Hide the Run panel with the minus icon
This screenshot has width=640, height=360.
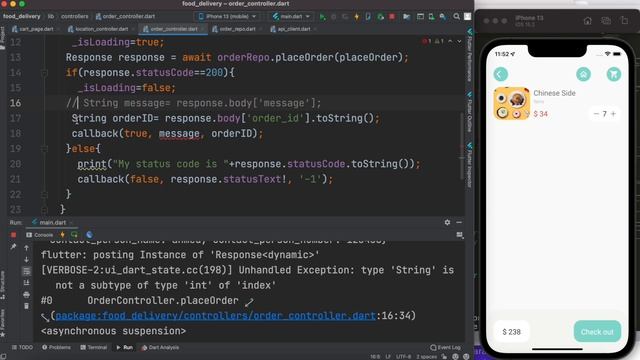(x=459, y=222)
